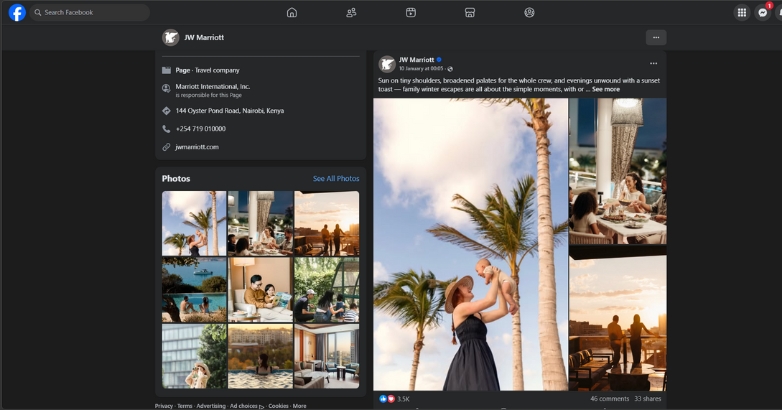Click JW Marriott page title in header
Image resolution: width=782 pixels, height=410 pixels.
[204, 37]
